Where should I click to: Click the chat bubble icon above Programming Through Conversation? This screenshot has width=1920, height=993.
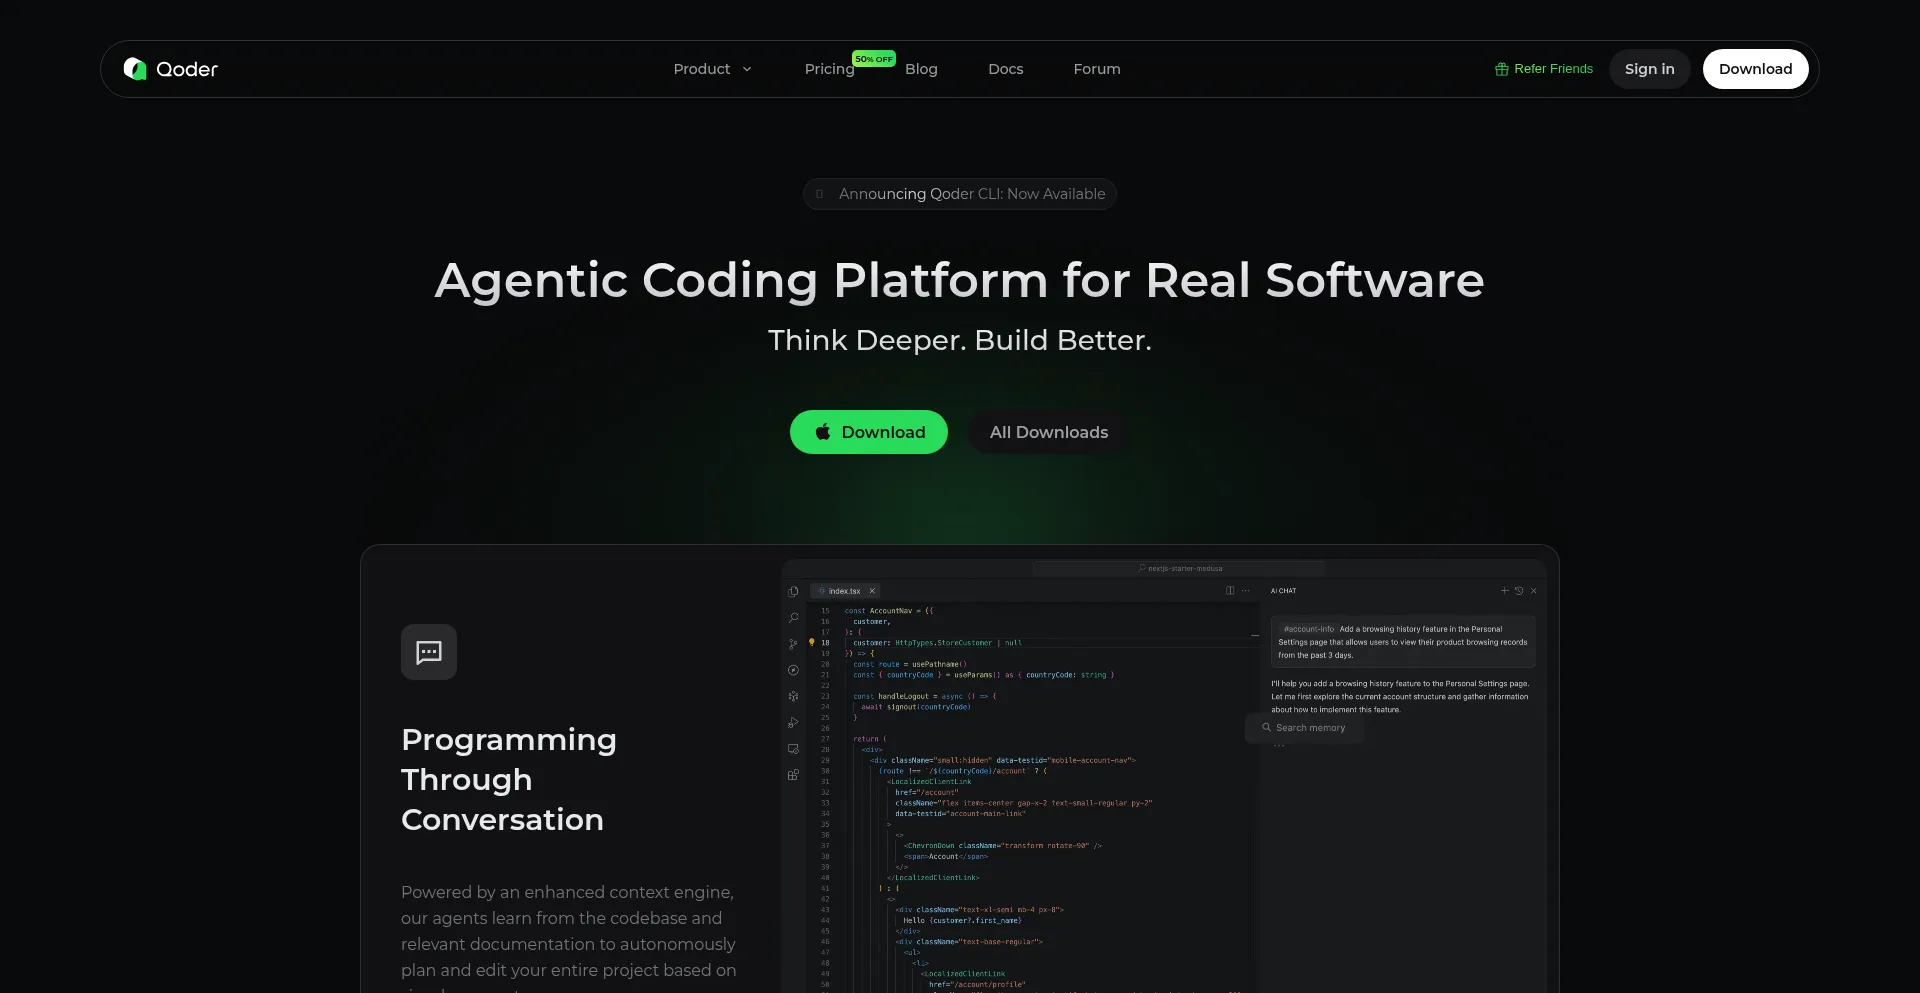(429, 652)
